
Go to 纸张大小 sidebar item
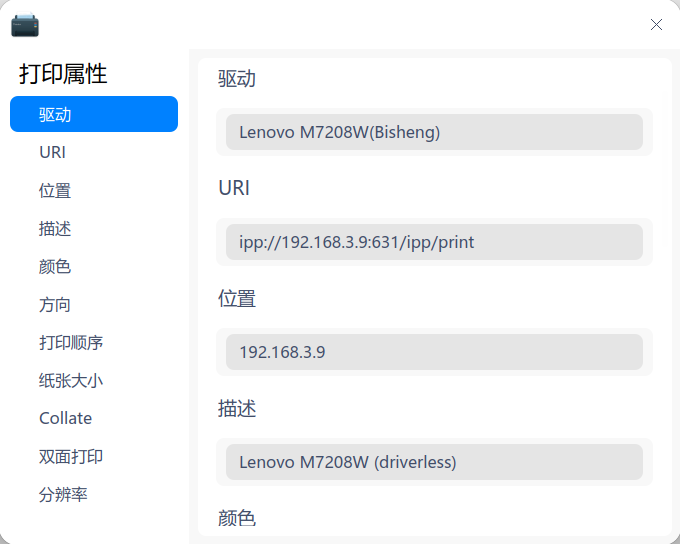click(71, 380)
